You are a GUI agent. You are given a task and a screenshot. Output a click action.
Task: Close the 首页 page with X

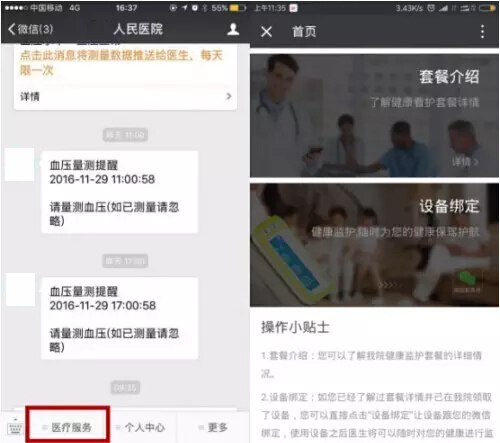[x=266, y=32]
